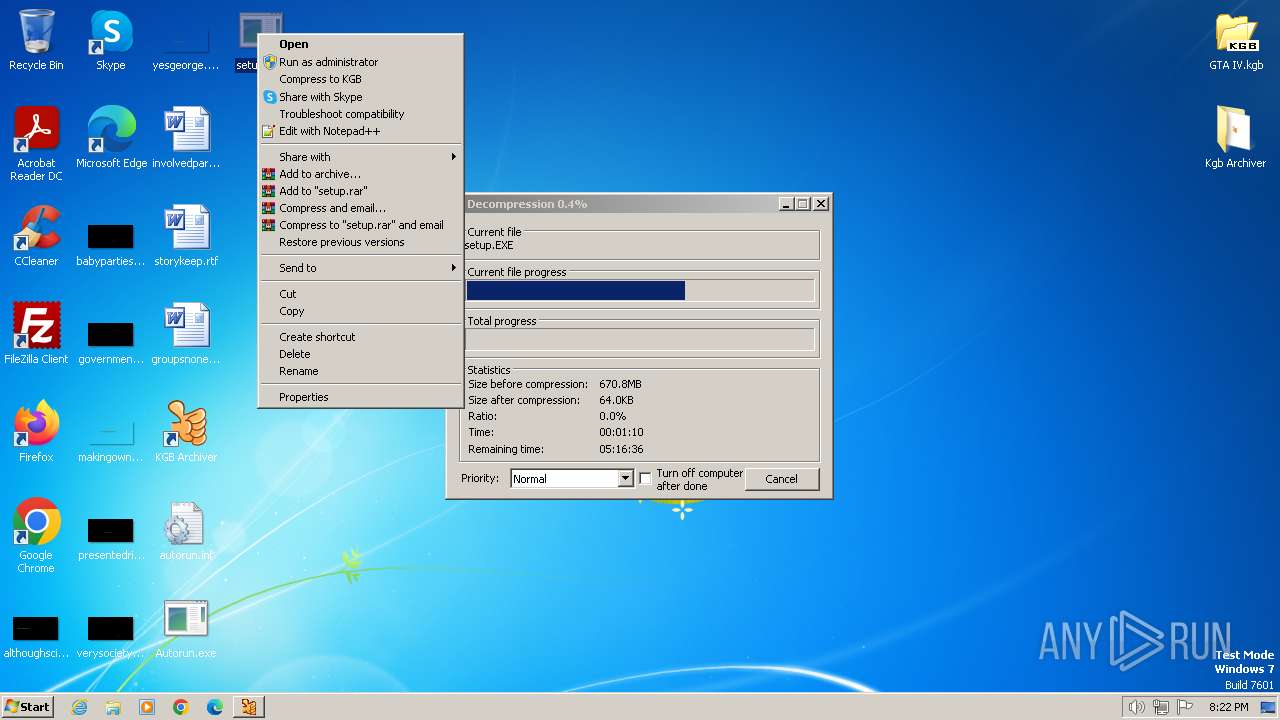Viewport: 1280px width, 720px height.
Task: Cancel the decompression
Action: click(782, 479)
